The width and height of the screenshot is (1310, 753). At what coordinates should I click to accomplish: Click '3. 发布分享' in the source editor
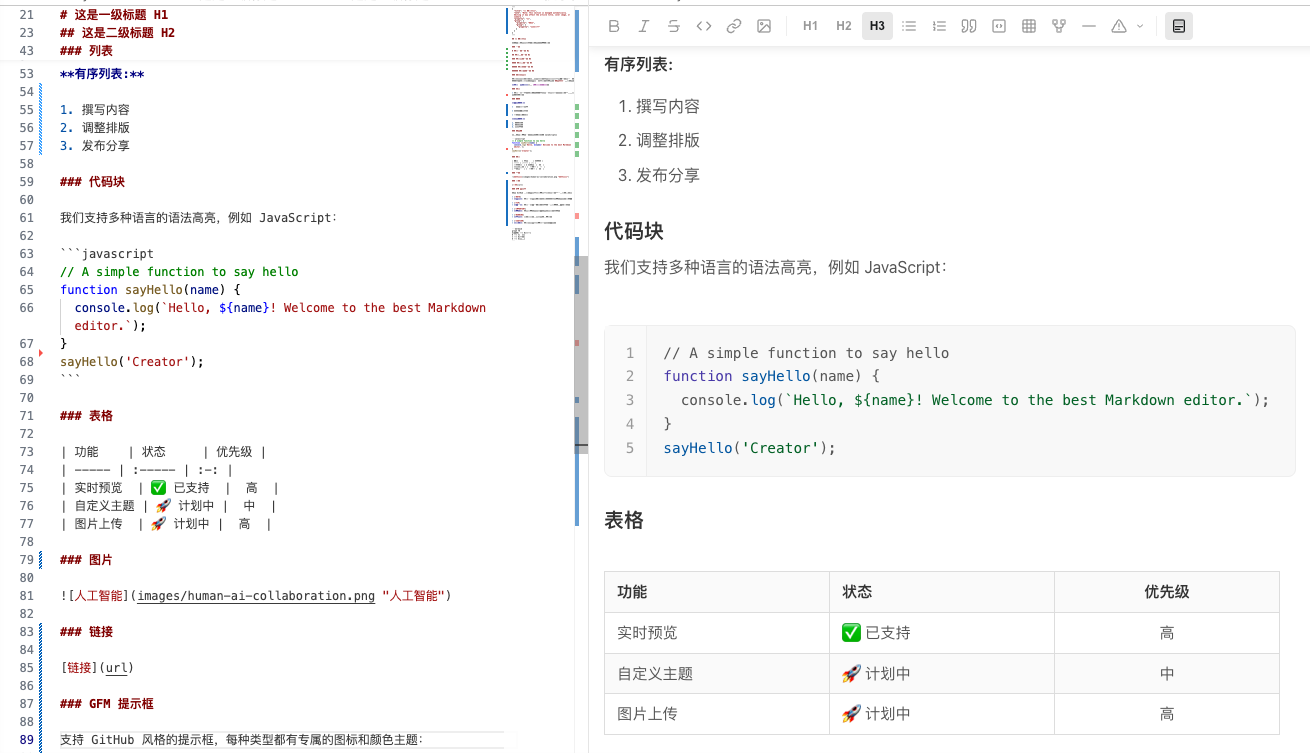click(95, 146)
